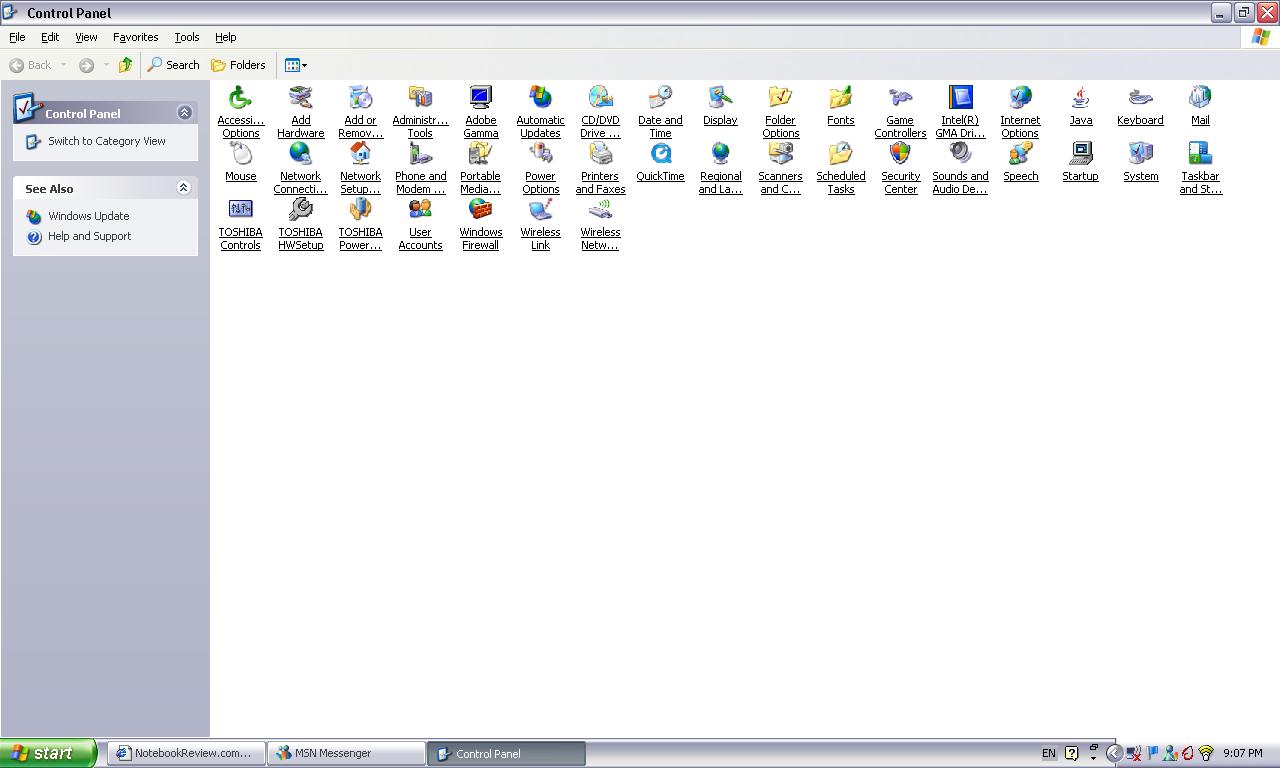
Task: Open Sounds and Audio Devices icon
Action: click(x=960, y=154)
